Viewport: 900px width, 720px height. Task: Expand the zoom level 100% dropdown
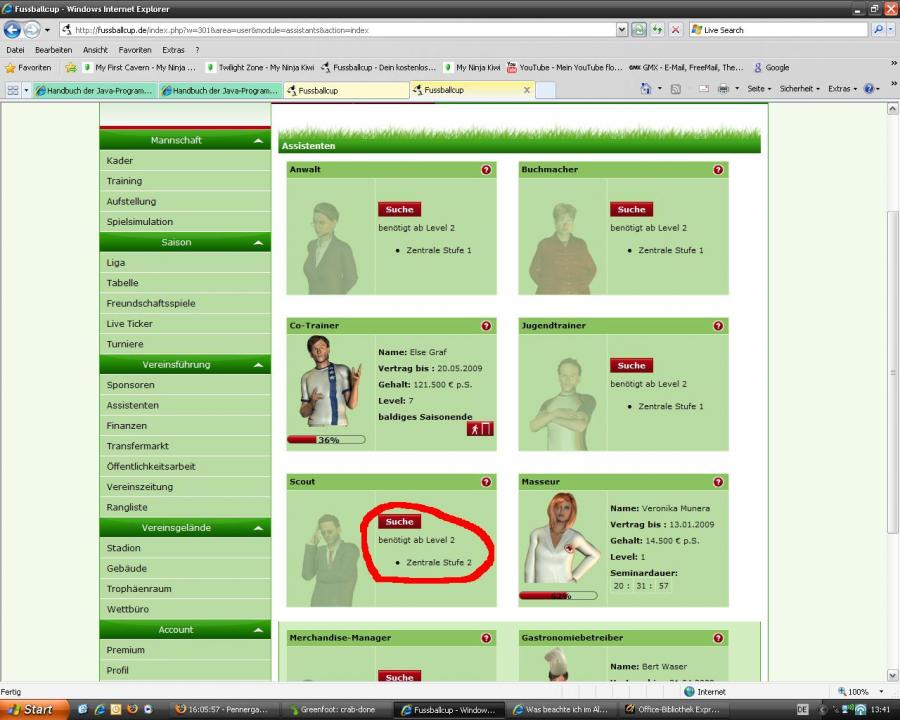880,692
